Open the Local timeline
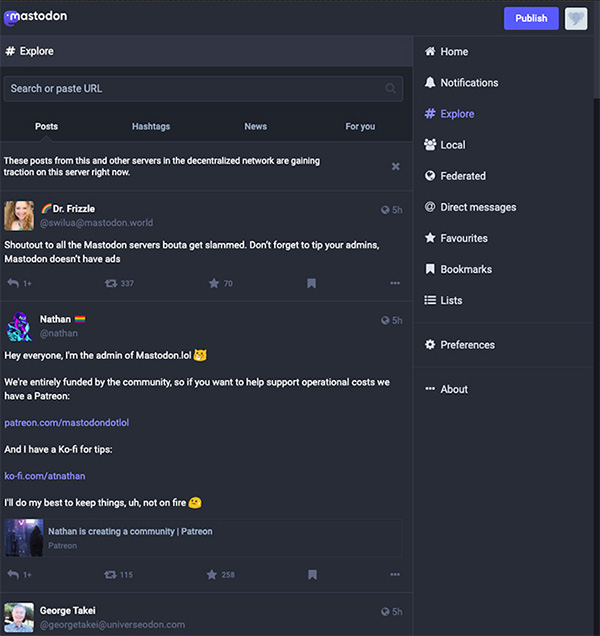The width and height of the screenshot is (600, 636). click(x=445, y=145)
